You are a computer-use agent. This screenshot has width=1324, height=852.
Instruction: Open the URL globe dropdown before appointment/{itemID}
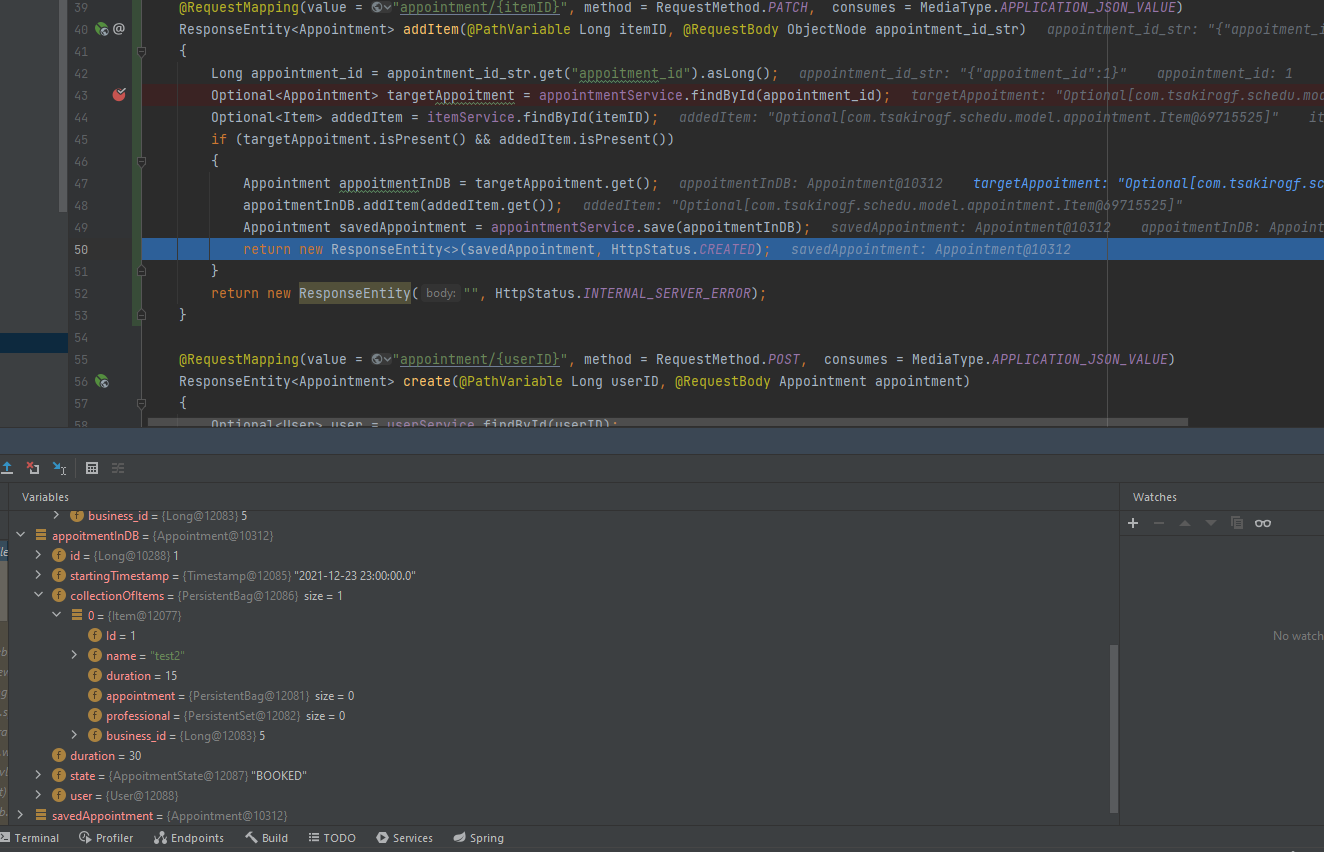click(x=380, y=7)
